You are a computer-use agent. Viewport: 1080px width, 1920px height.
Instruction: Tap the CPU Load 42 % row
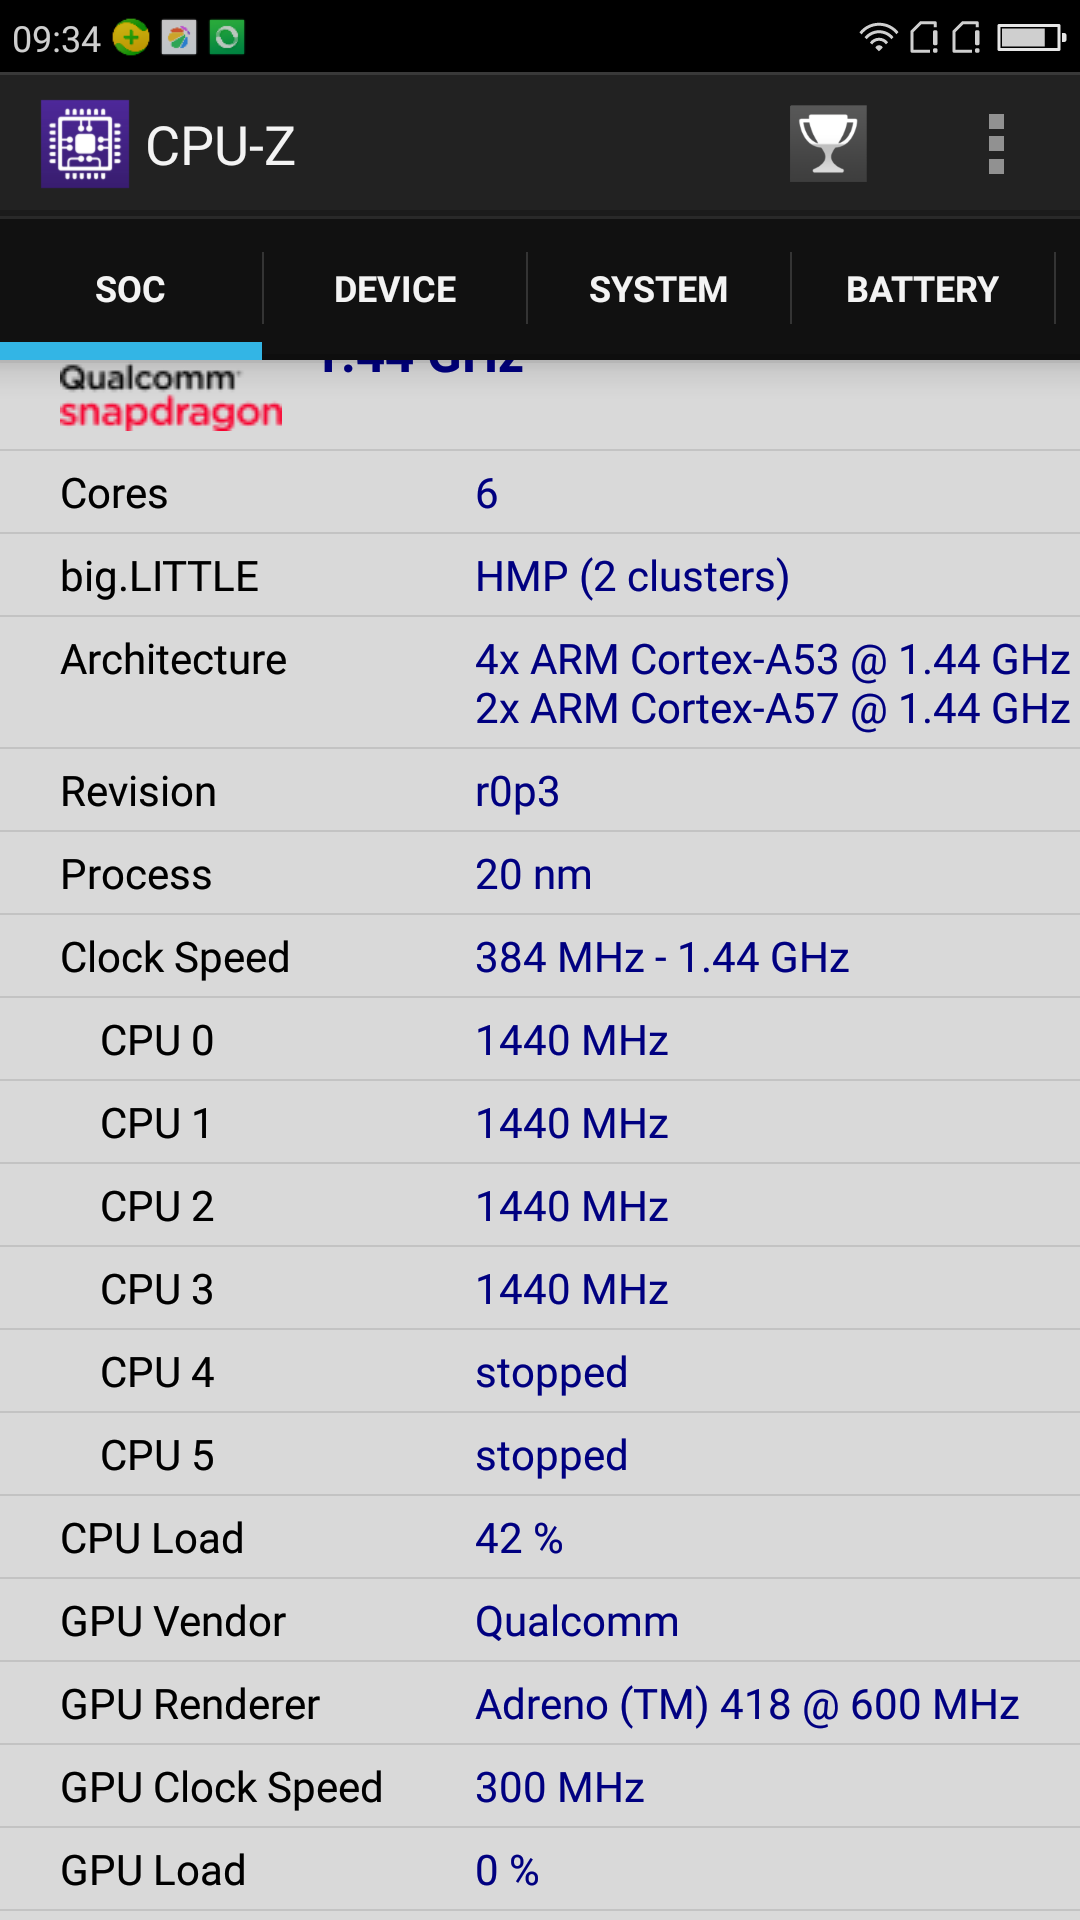tap(540, 1538)
